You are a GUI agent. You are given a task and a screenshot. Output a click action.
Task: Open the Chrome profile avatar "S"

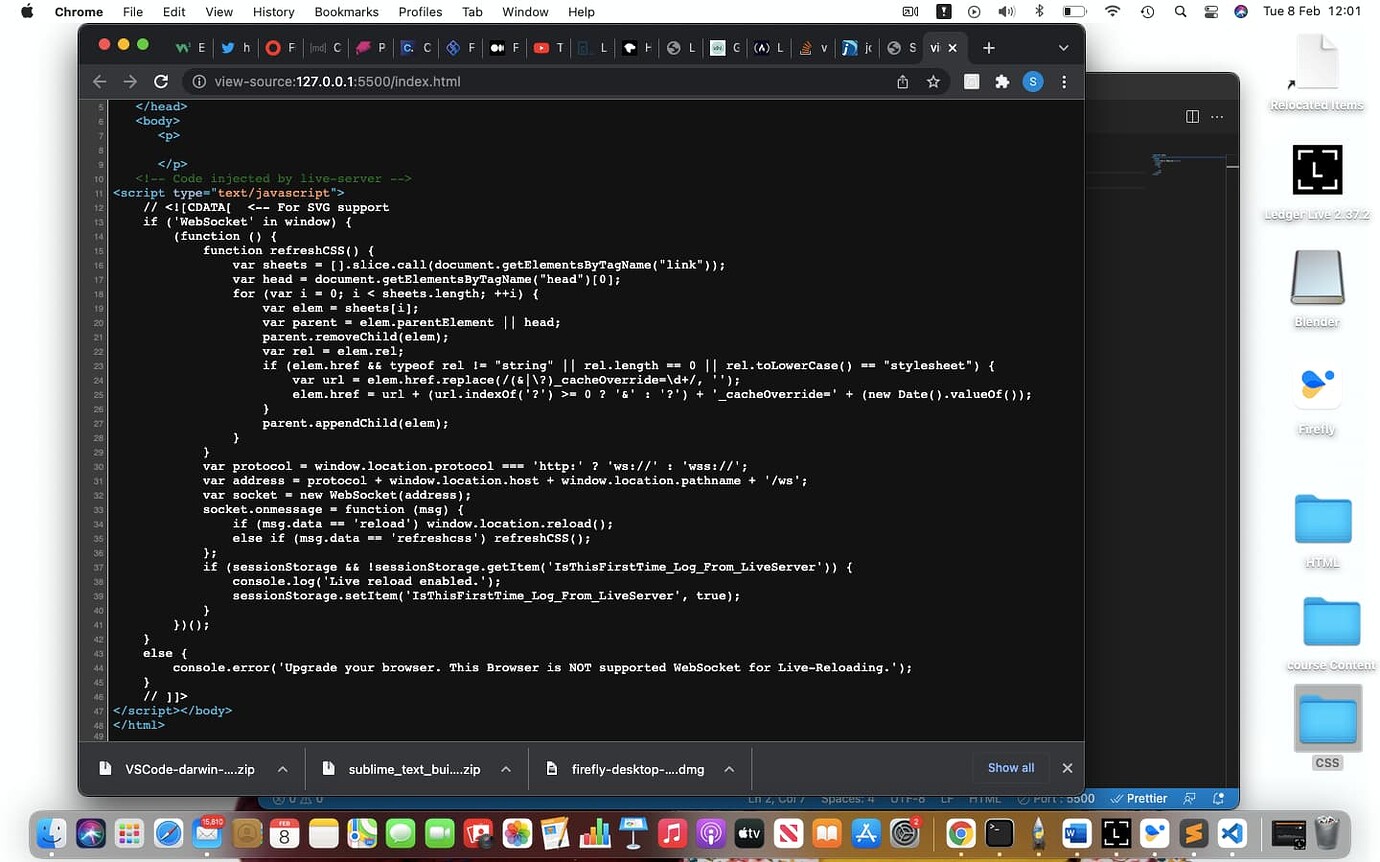(x=1033, y=82)
